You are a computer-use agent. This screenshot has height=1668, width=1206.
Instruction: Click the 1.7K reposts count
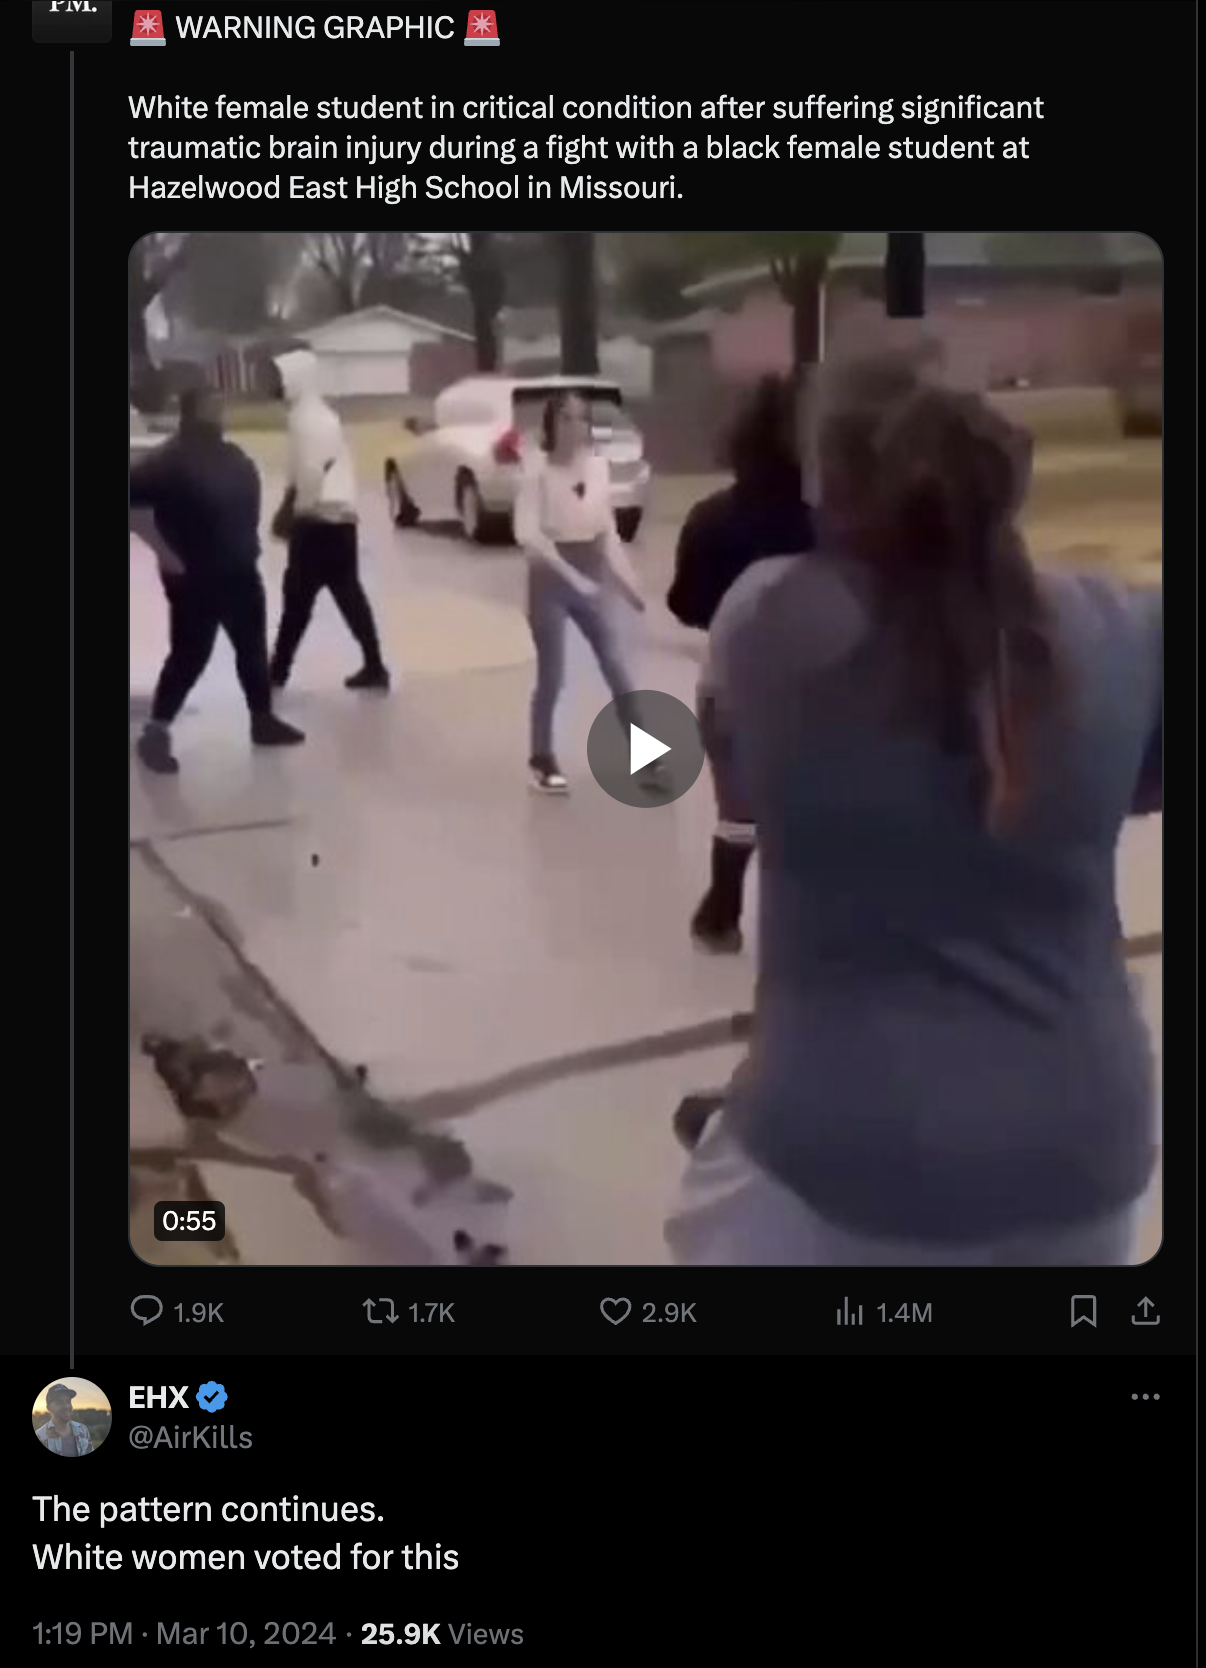click(x=432, y=1312)
